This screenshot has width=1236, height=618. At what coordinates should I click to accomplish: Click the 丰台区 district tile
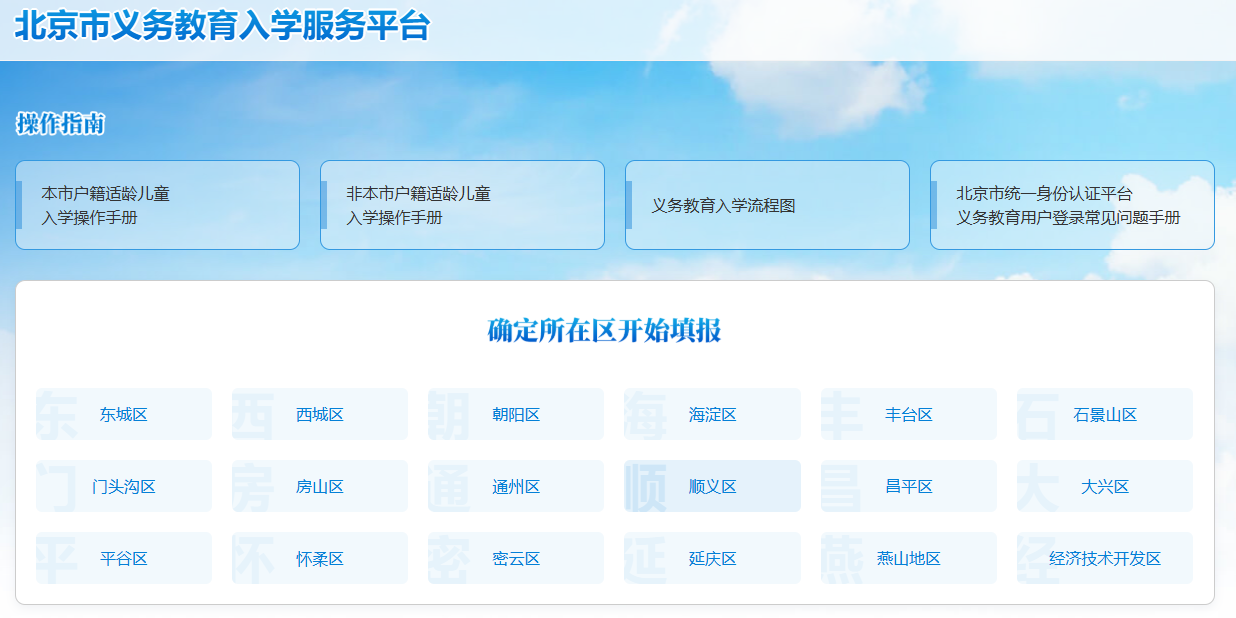click(x=909, y=414)
